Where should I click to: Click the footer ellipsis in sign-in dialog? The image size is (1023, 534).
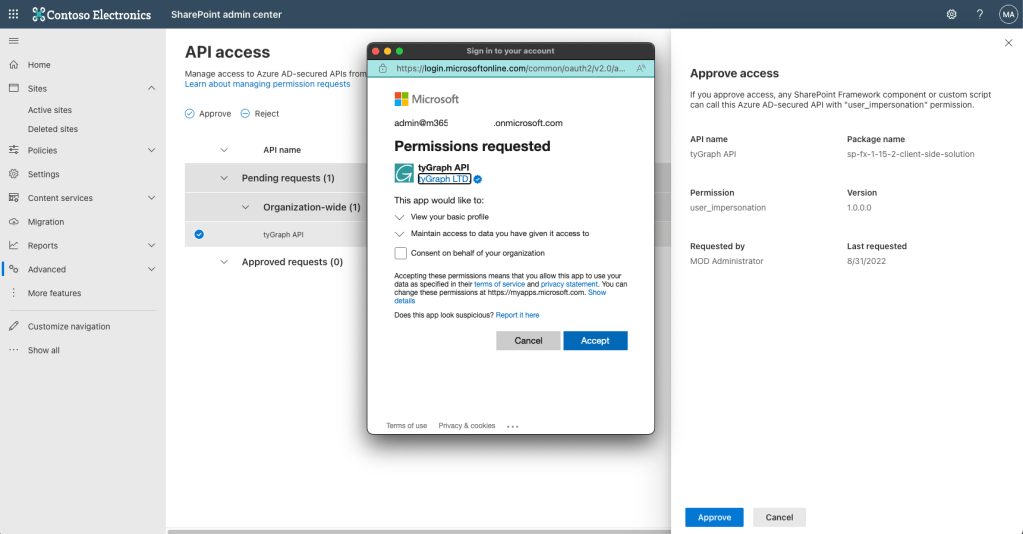pos(513,426)
